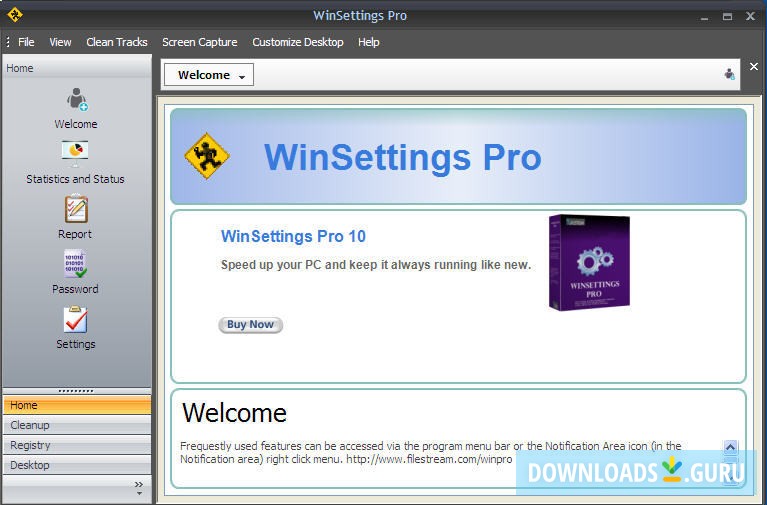Minimize the WinSettings Pro window

pyautogui.click(x=704, y=17)
